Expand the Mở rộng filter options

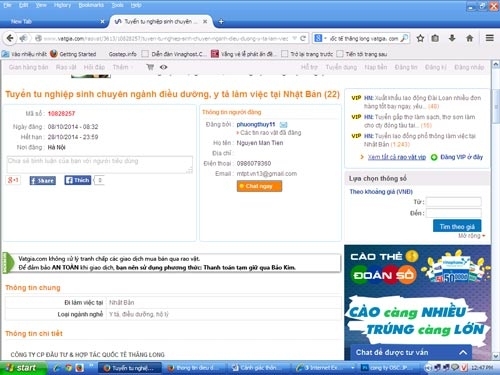click(471, 236)
